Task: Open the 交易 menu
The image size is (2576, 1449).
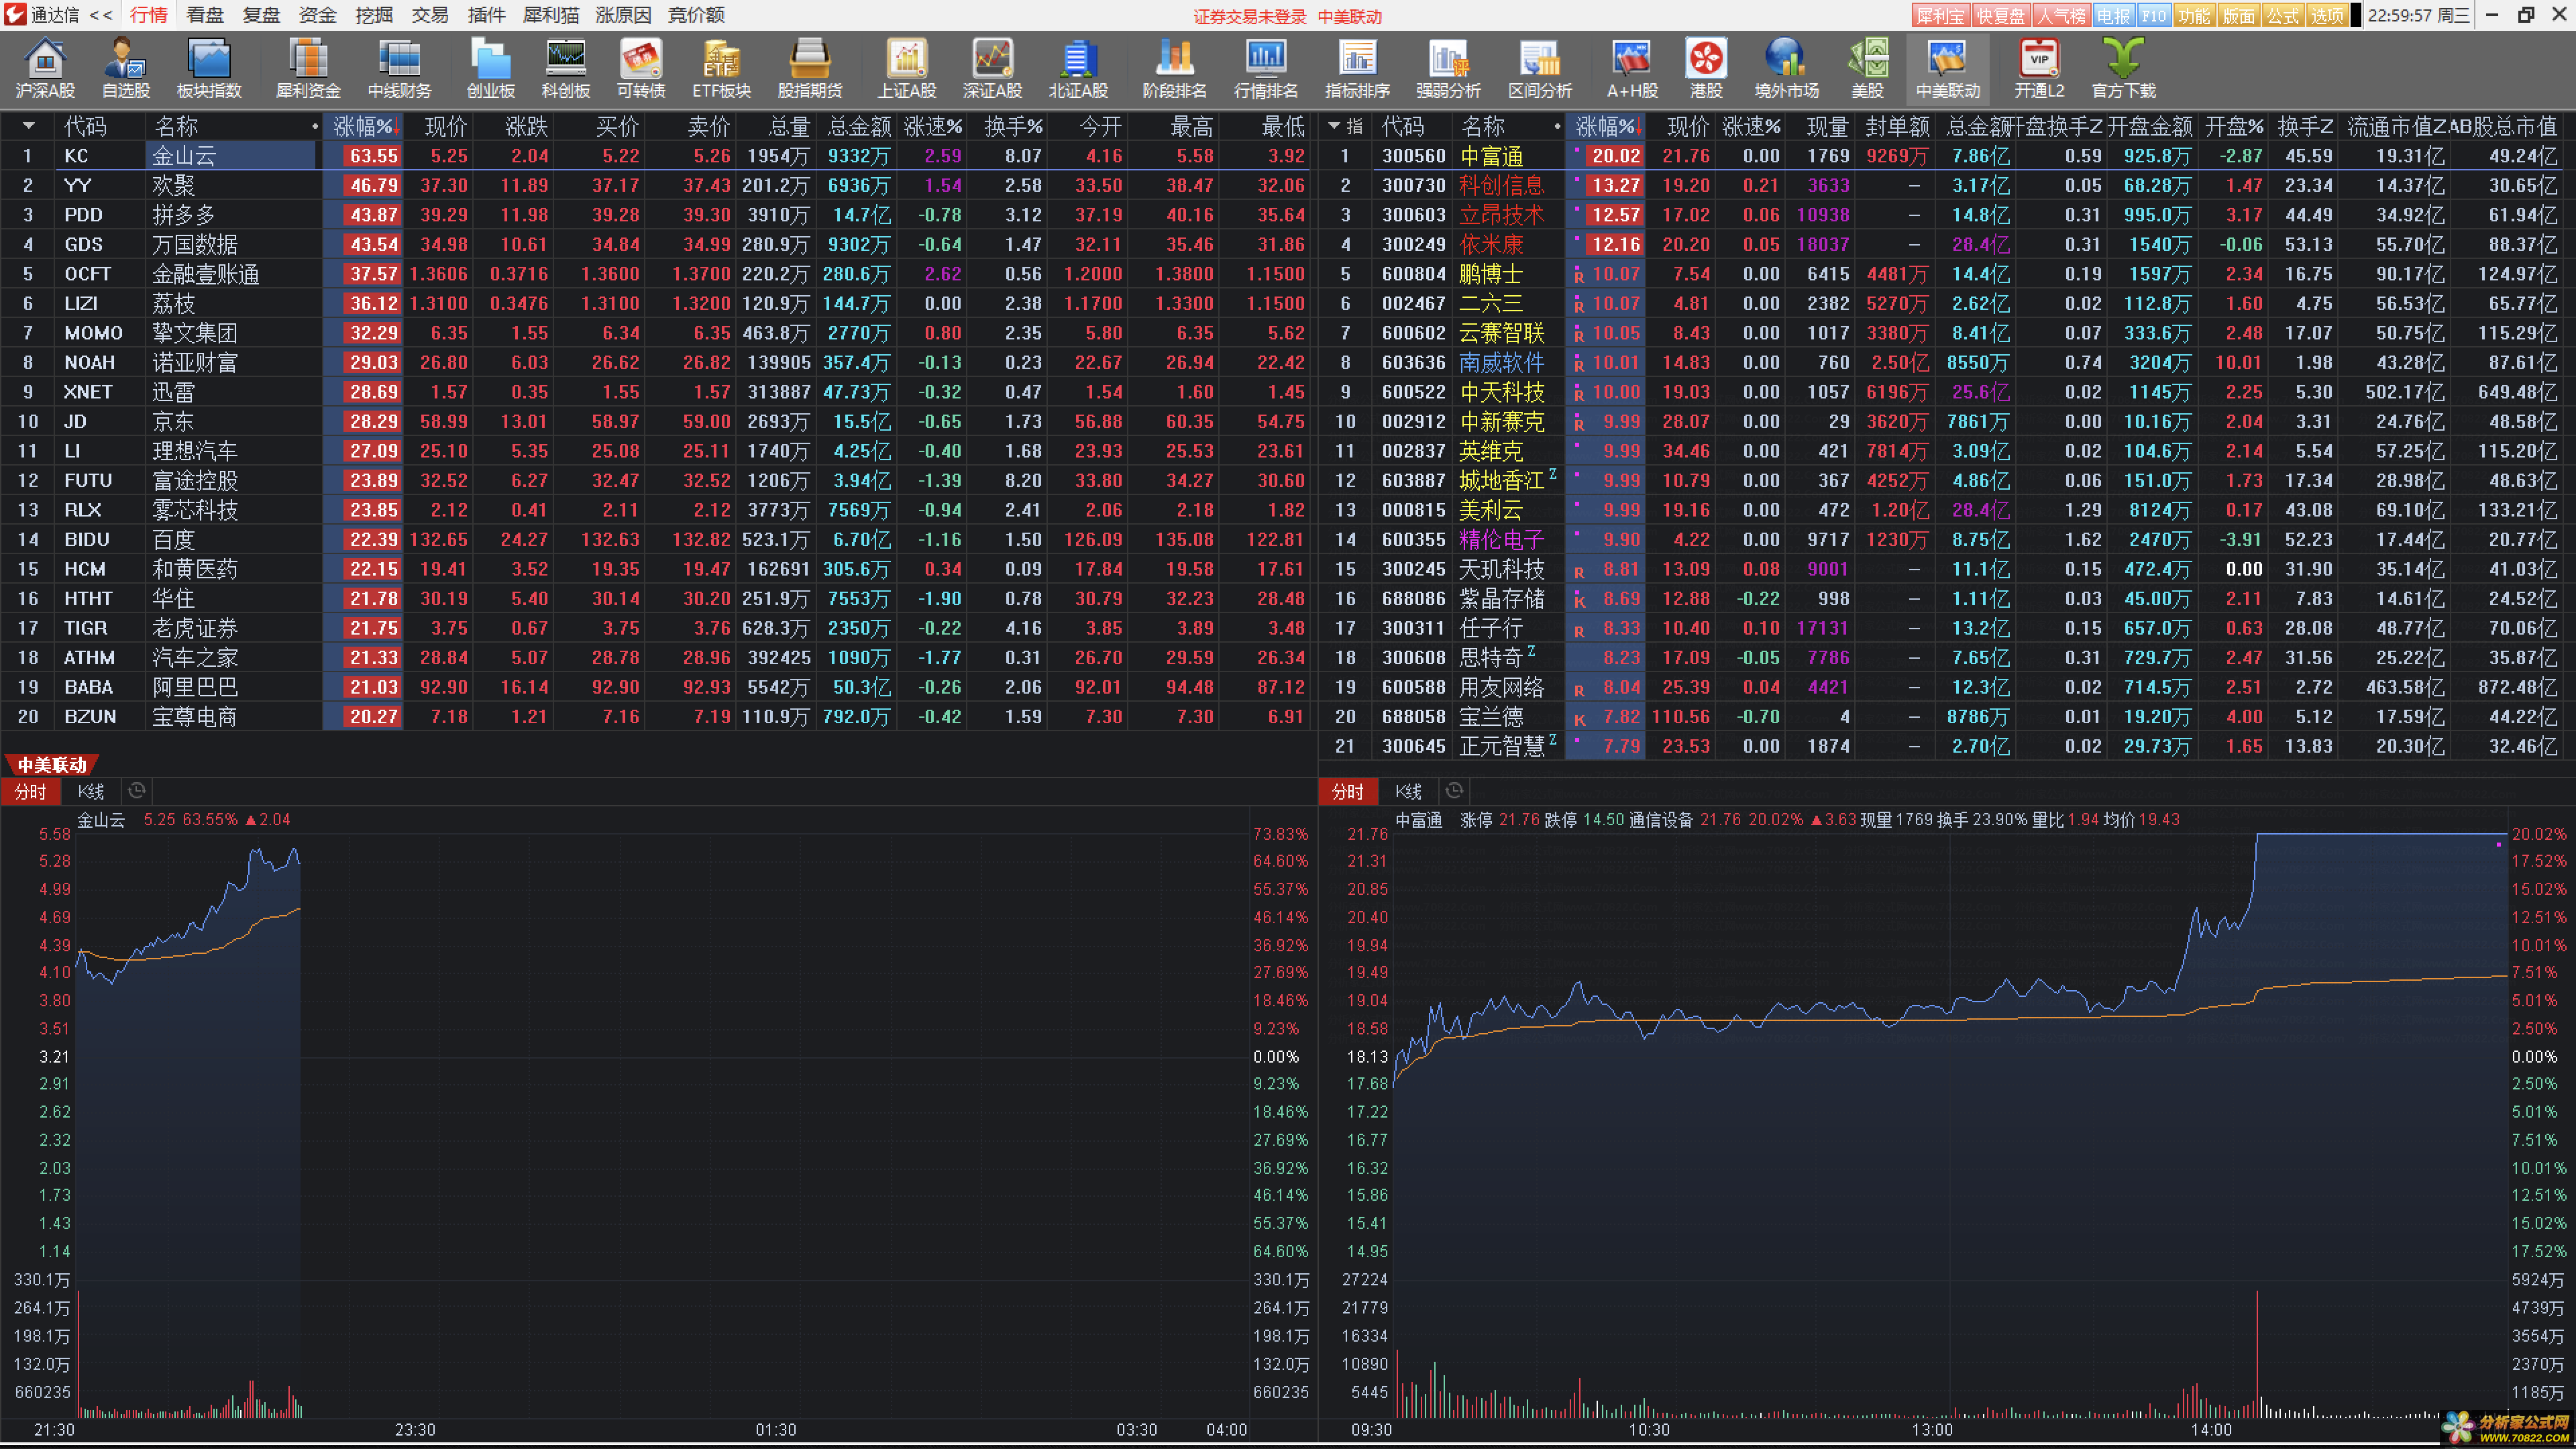Action: (x=430, y=15)
